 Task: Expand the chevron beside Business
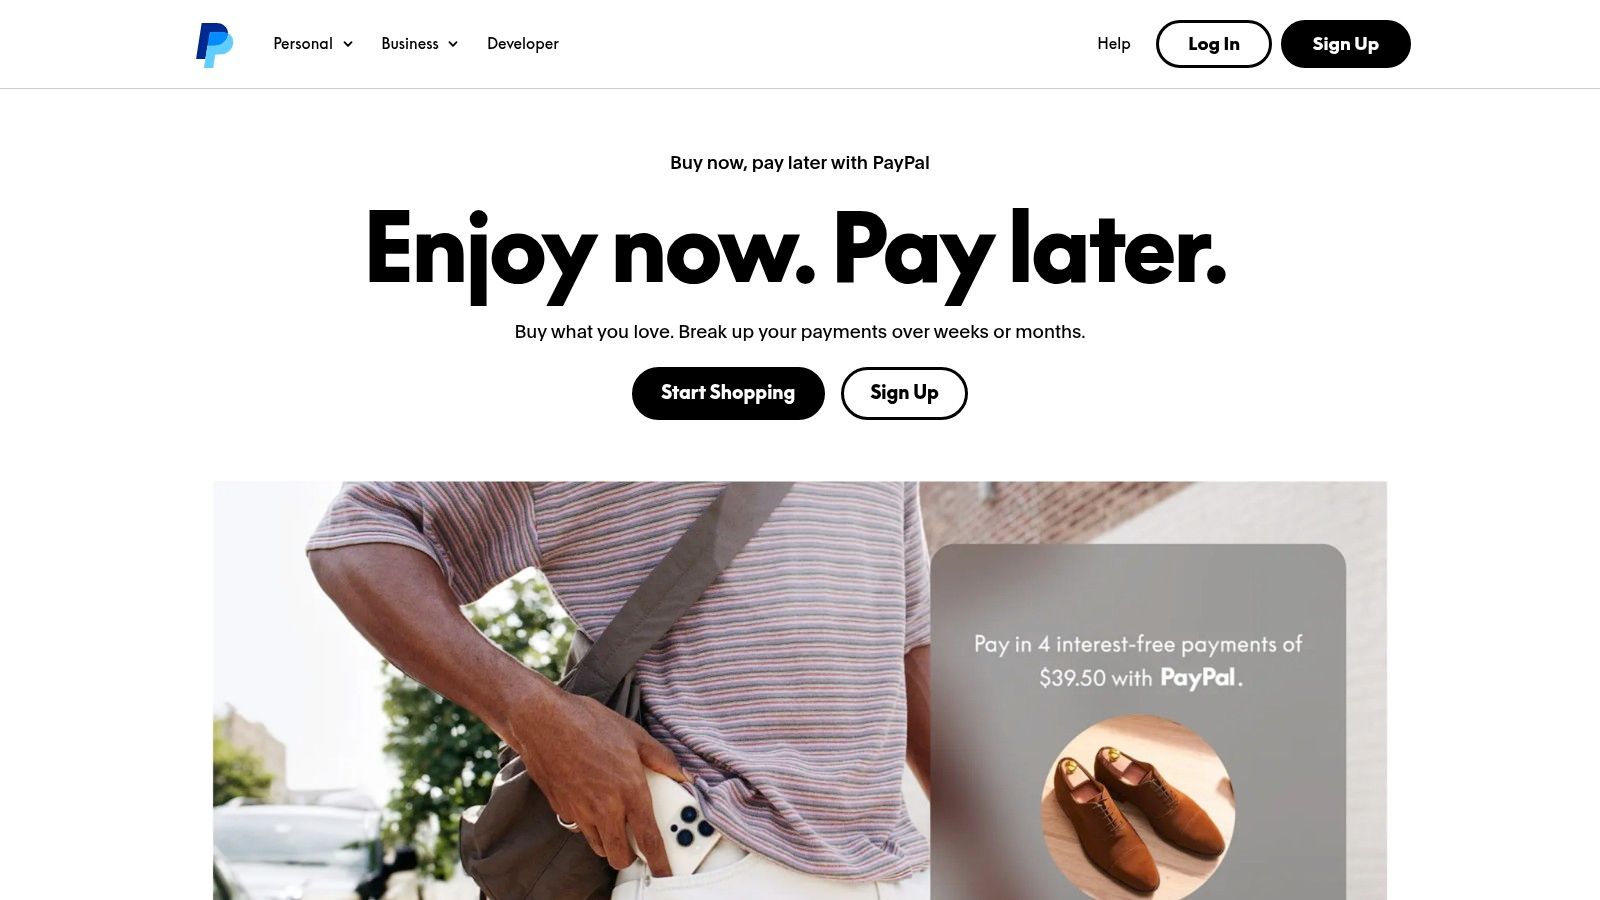pyautogui.click(x=453, y=44)
